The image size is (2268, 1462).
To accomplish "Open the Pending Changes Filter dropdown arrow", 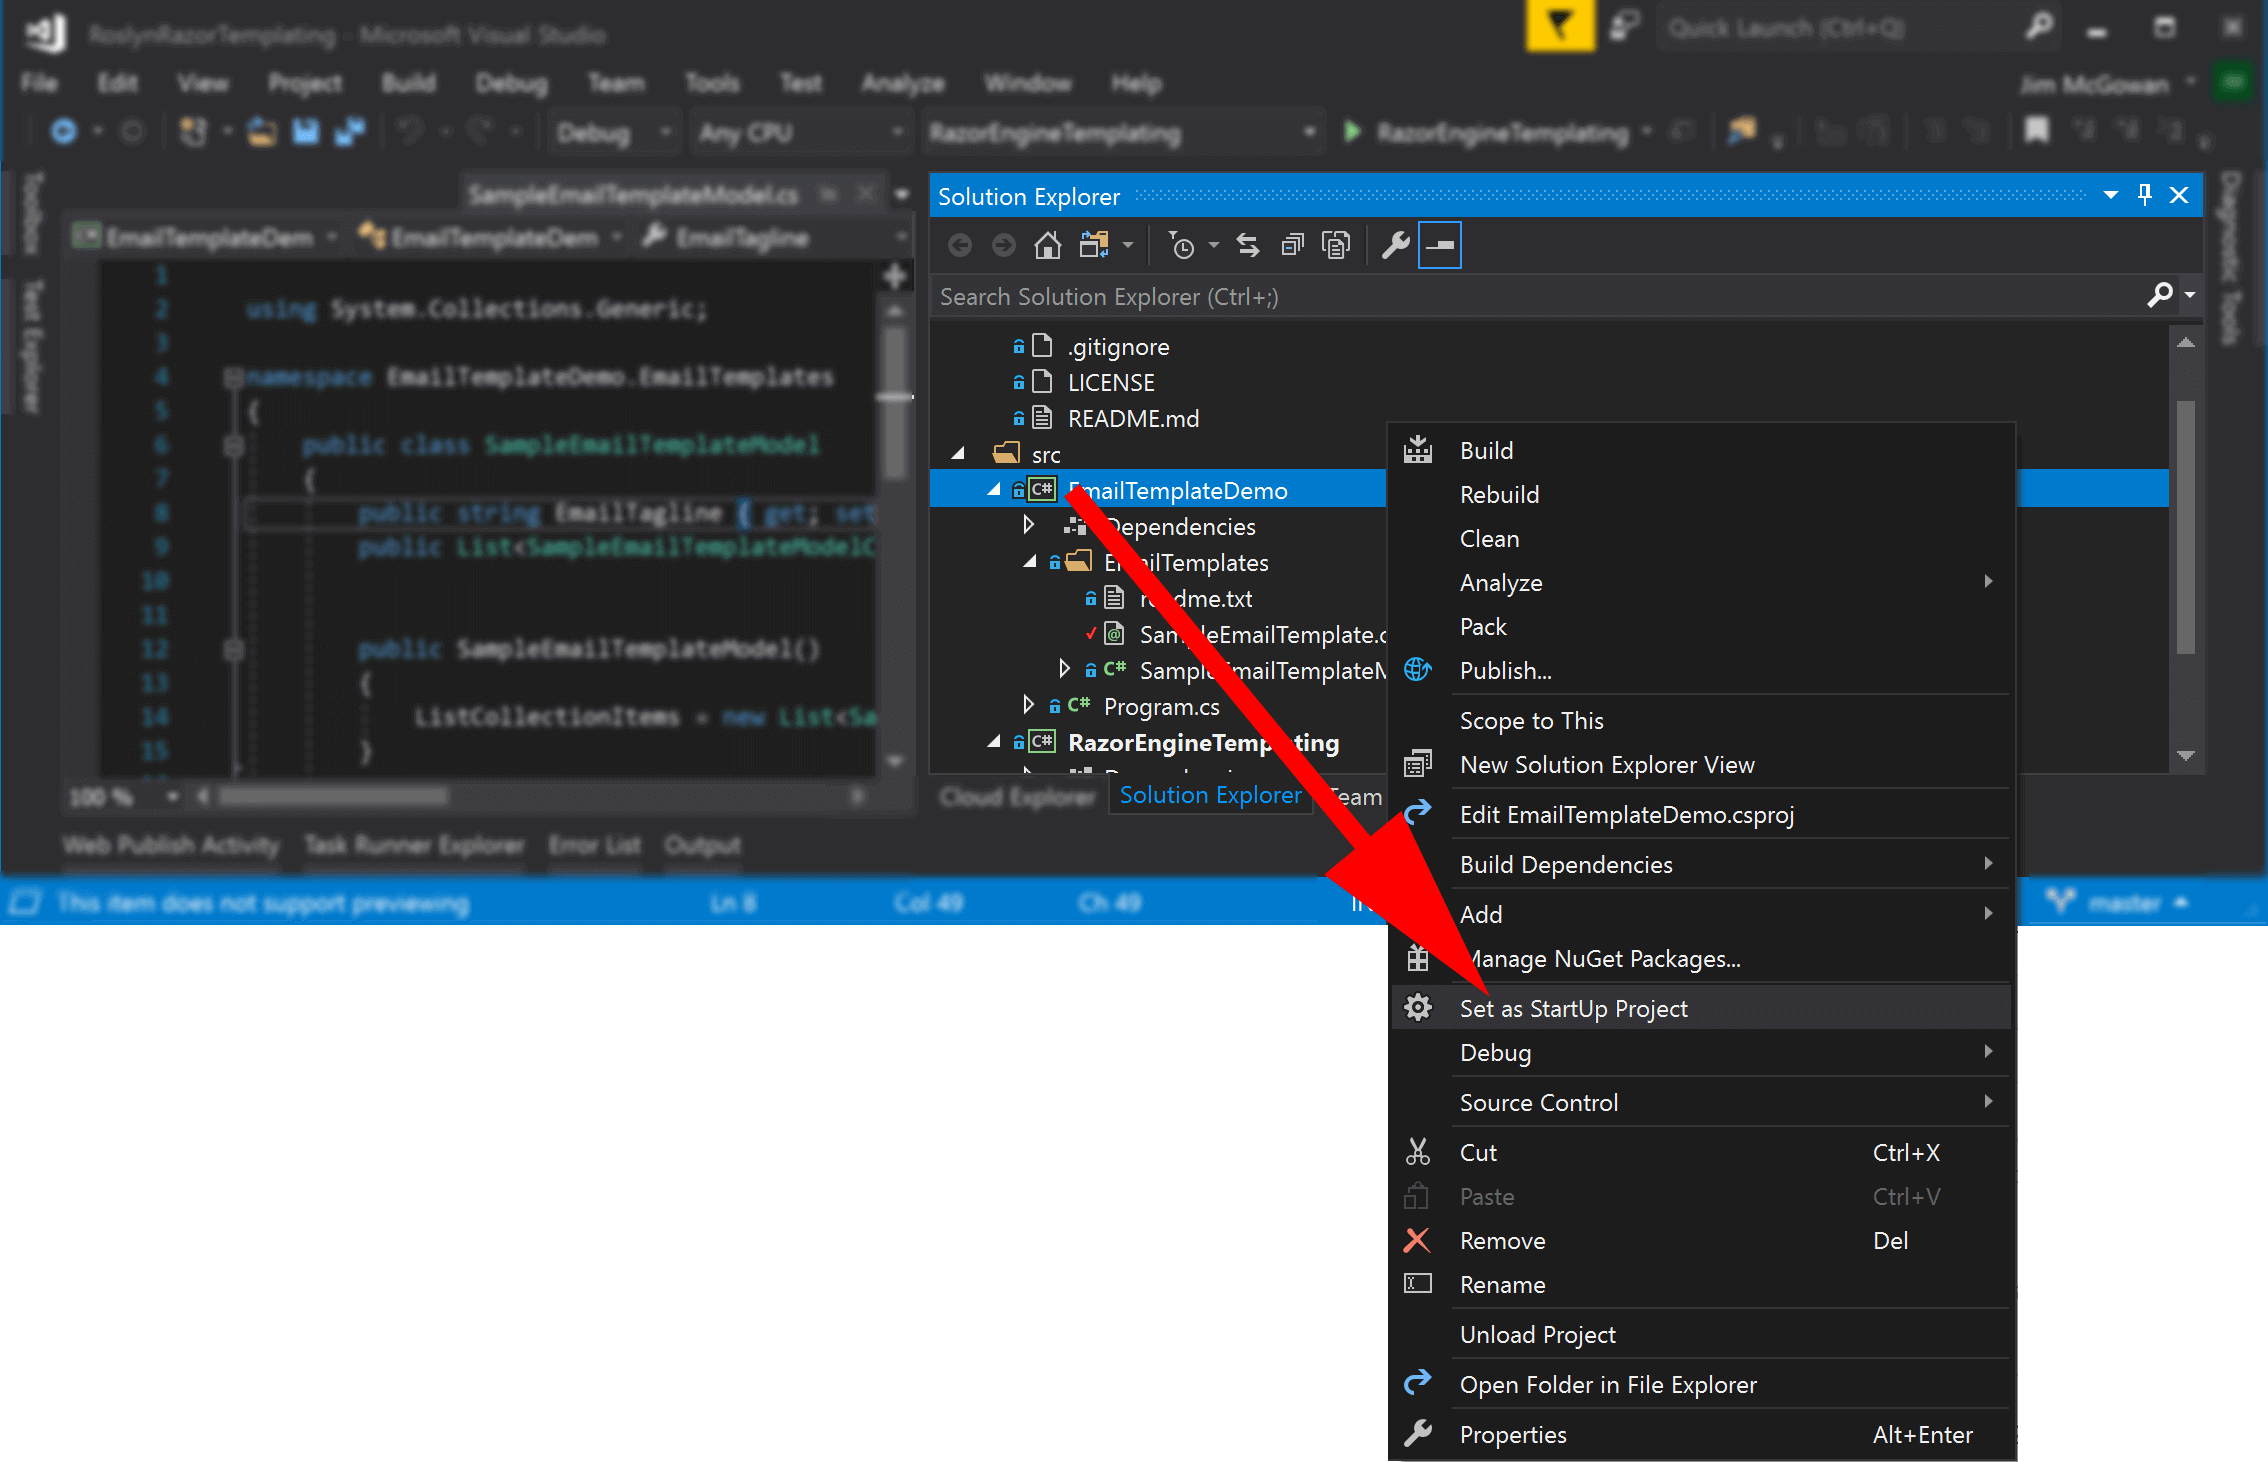I will (x=1214, y=245).
